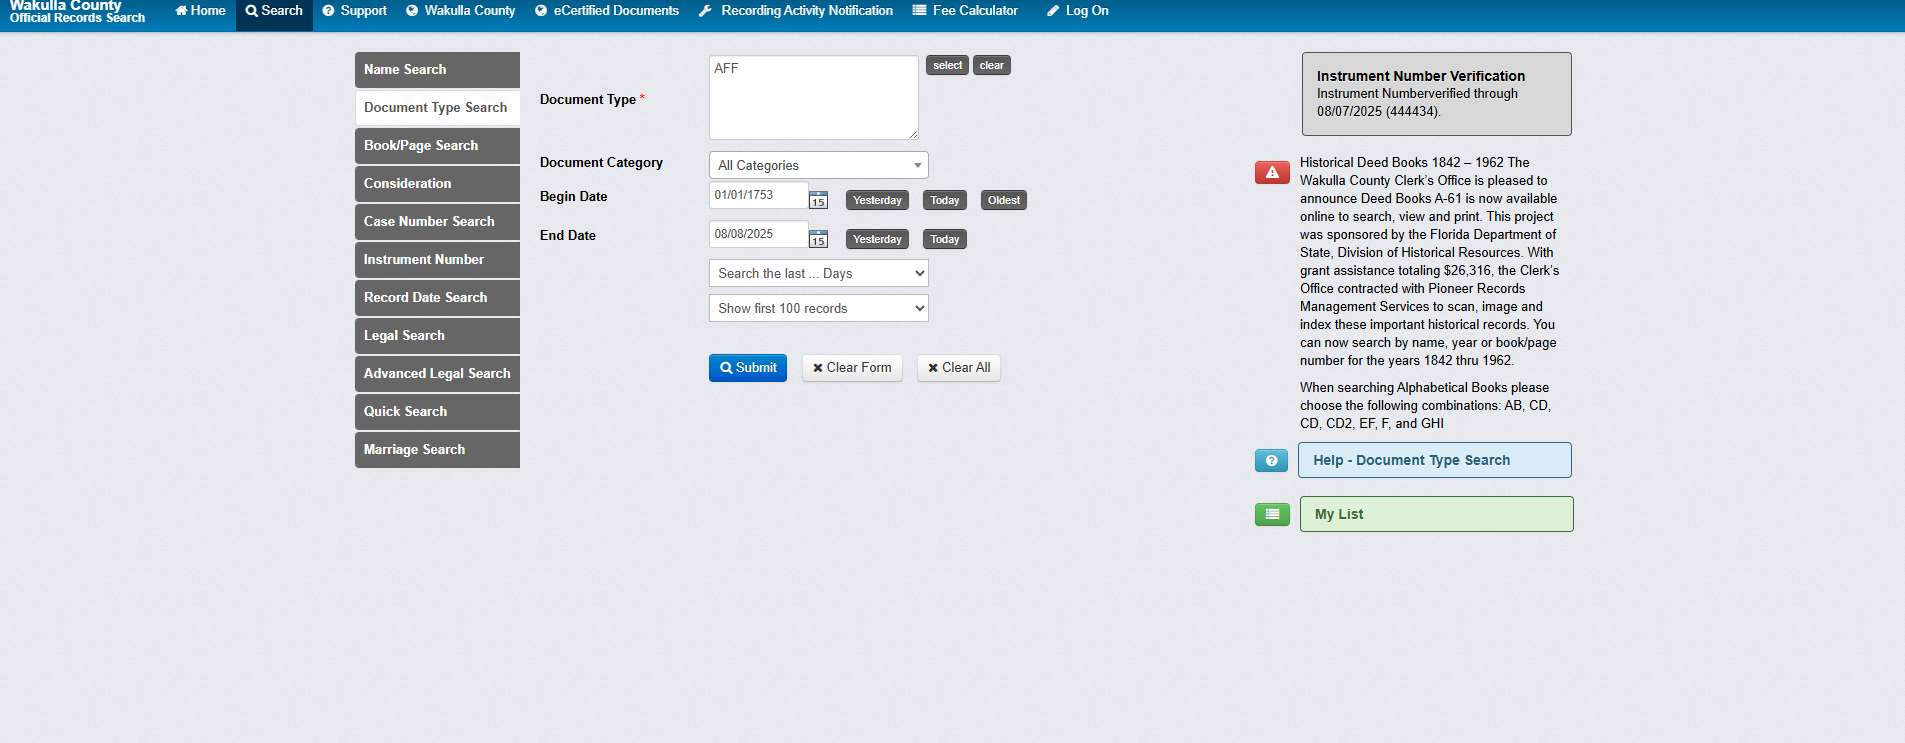Go to Home in the top navigation
Screen dimensions: 1905x743
point(200,11)
